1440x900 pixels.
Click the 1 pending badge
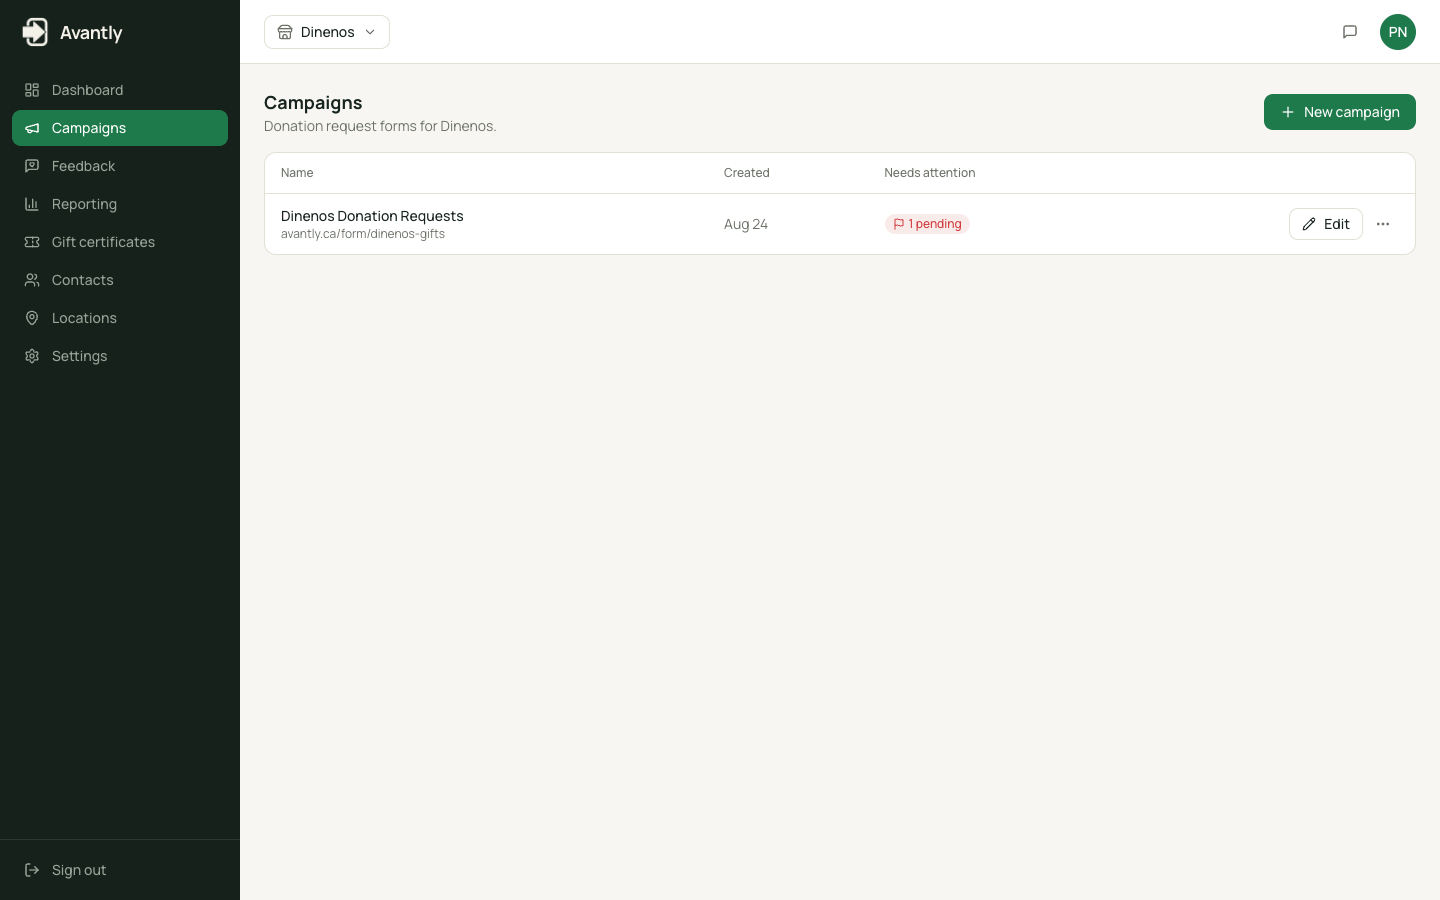click(x=927, y=224)
